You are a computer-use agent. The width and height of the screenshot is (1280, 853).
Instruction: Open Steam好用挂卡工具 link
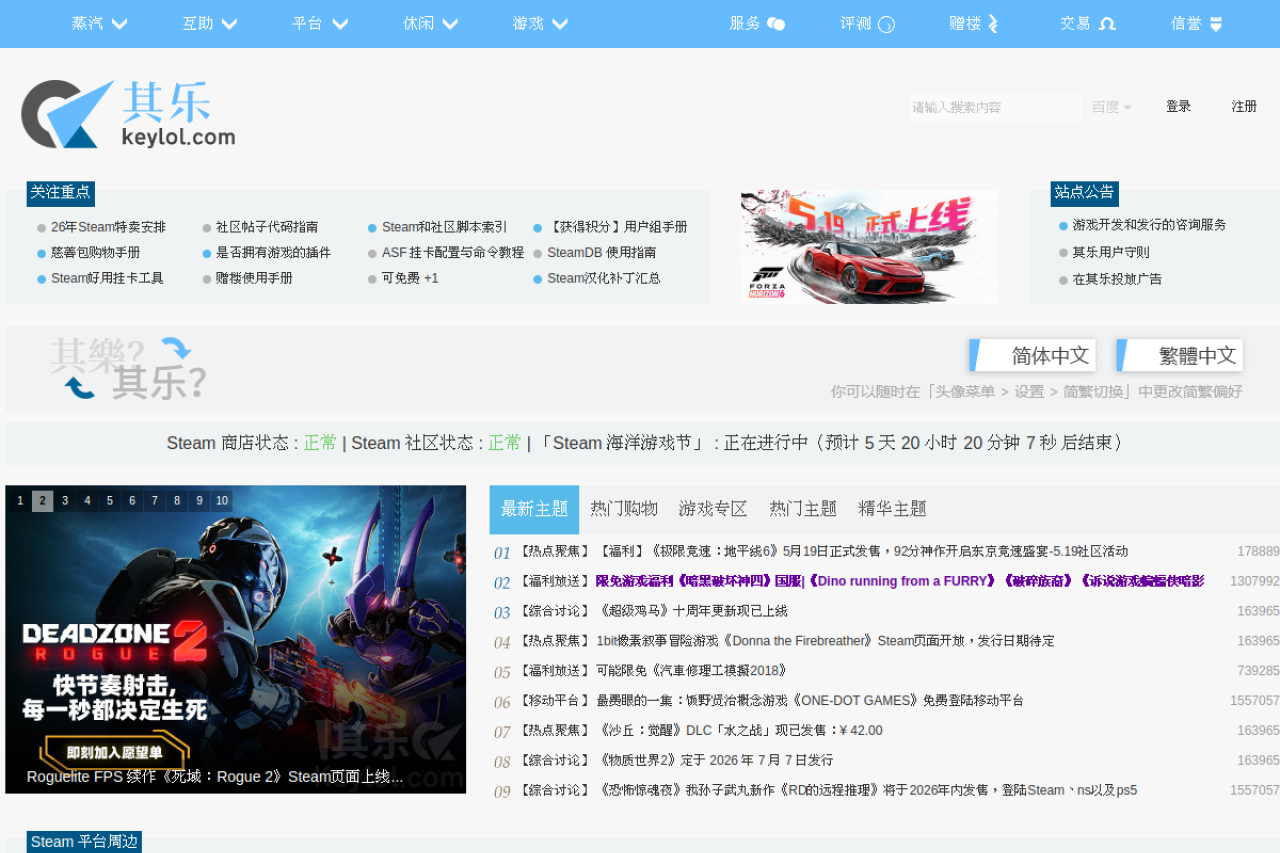click(107, 278)
